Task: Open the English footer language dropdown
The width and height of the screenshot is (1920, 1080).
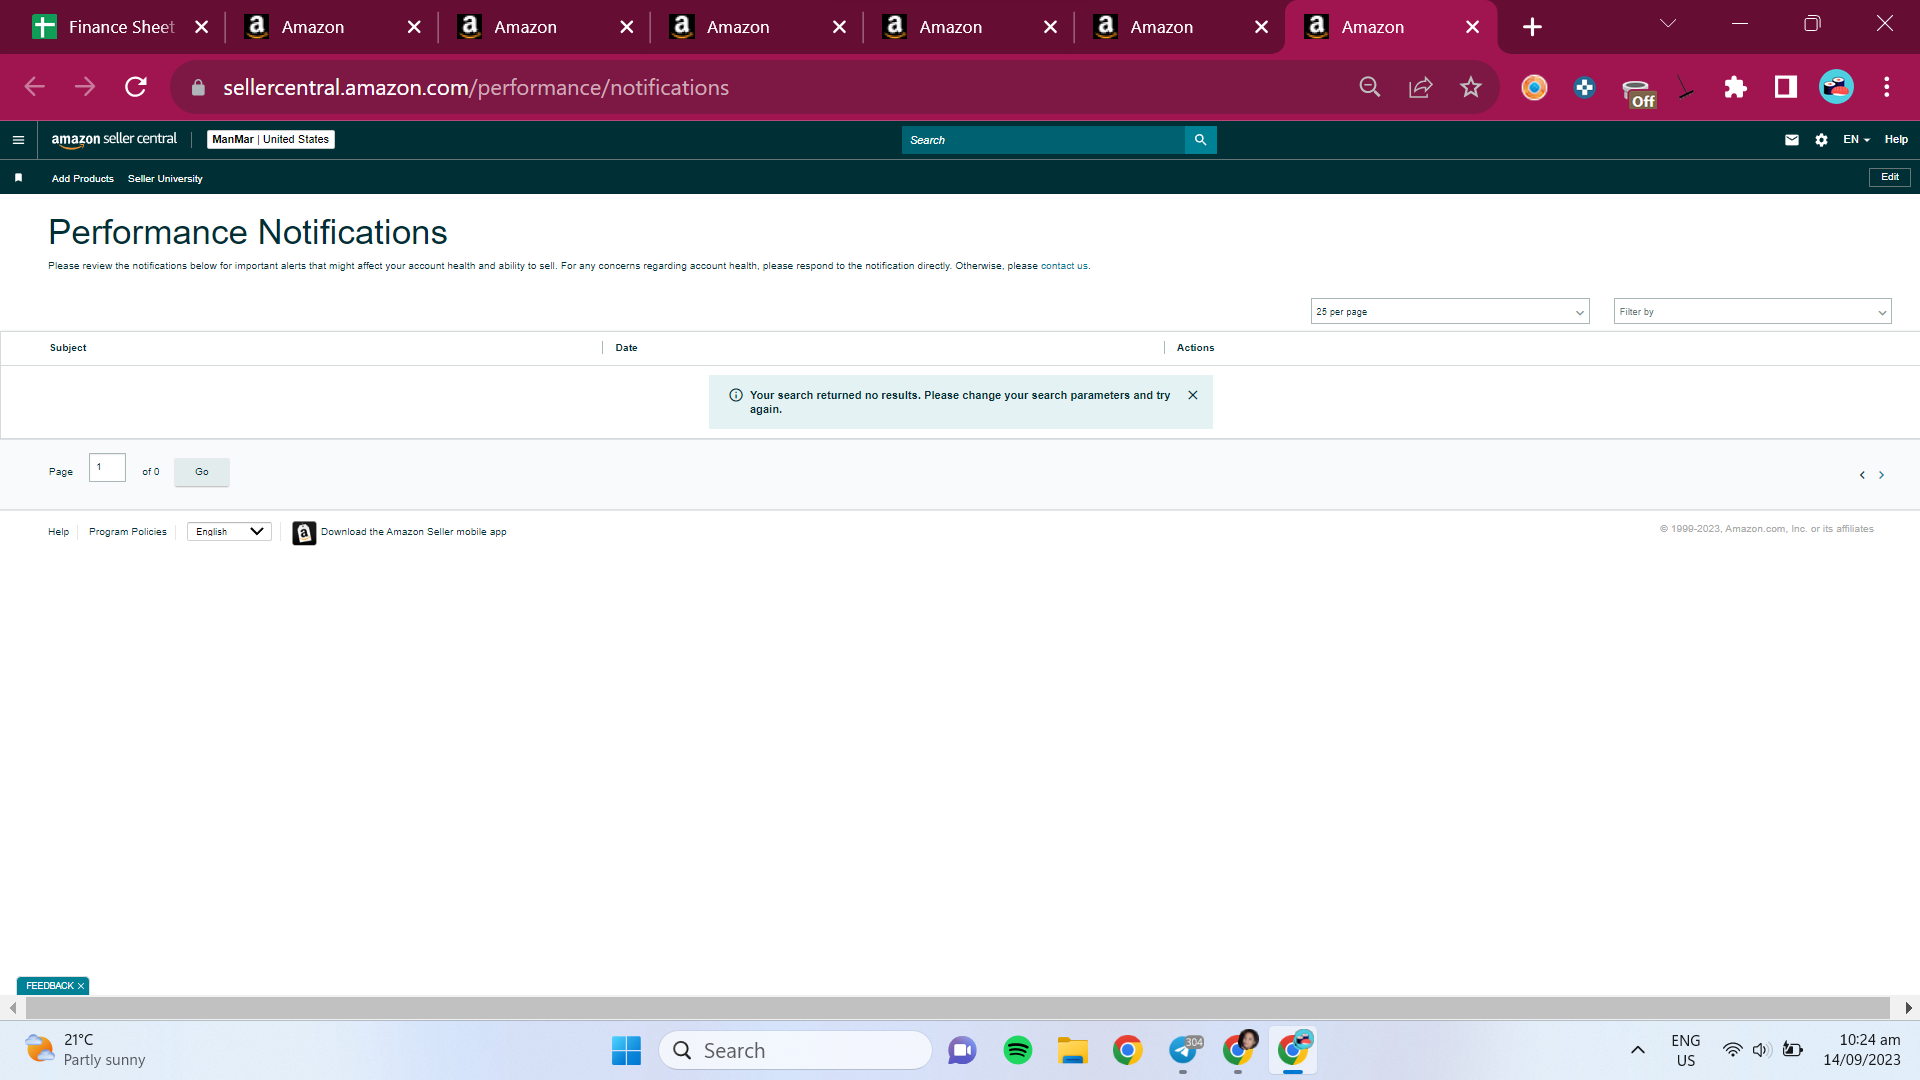Action: [x=229, y=532]
